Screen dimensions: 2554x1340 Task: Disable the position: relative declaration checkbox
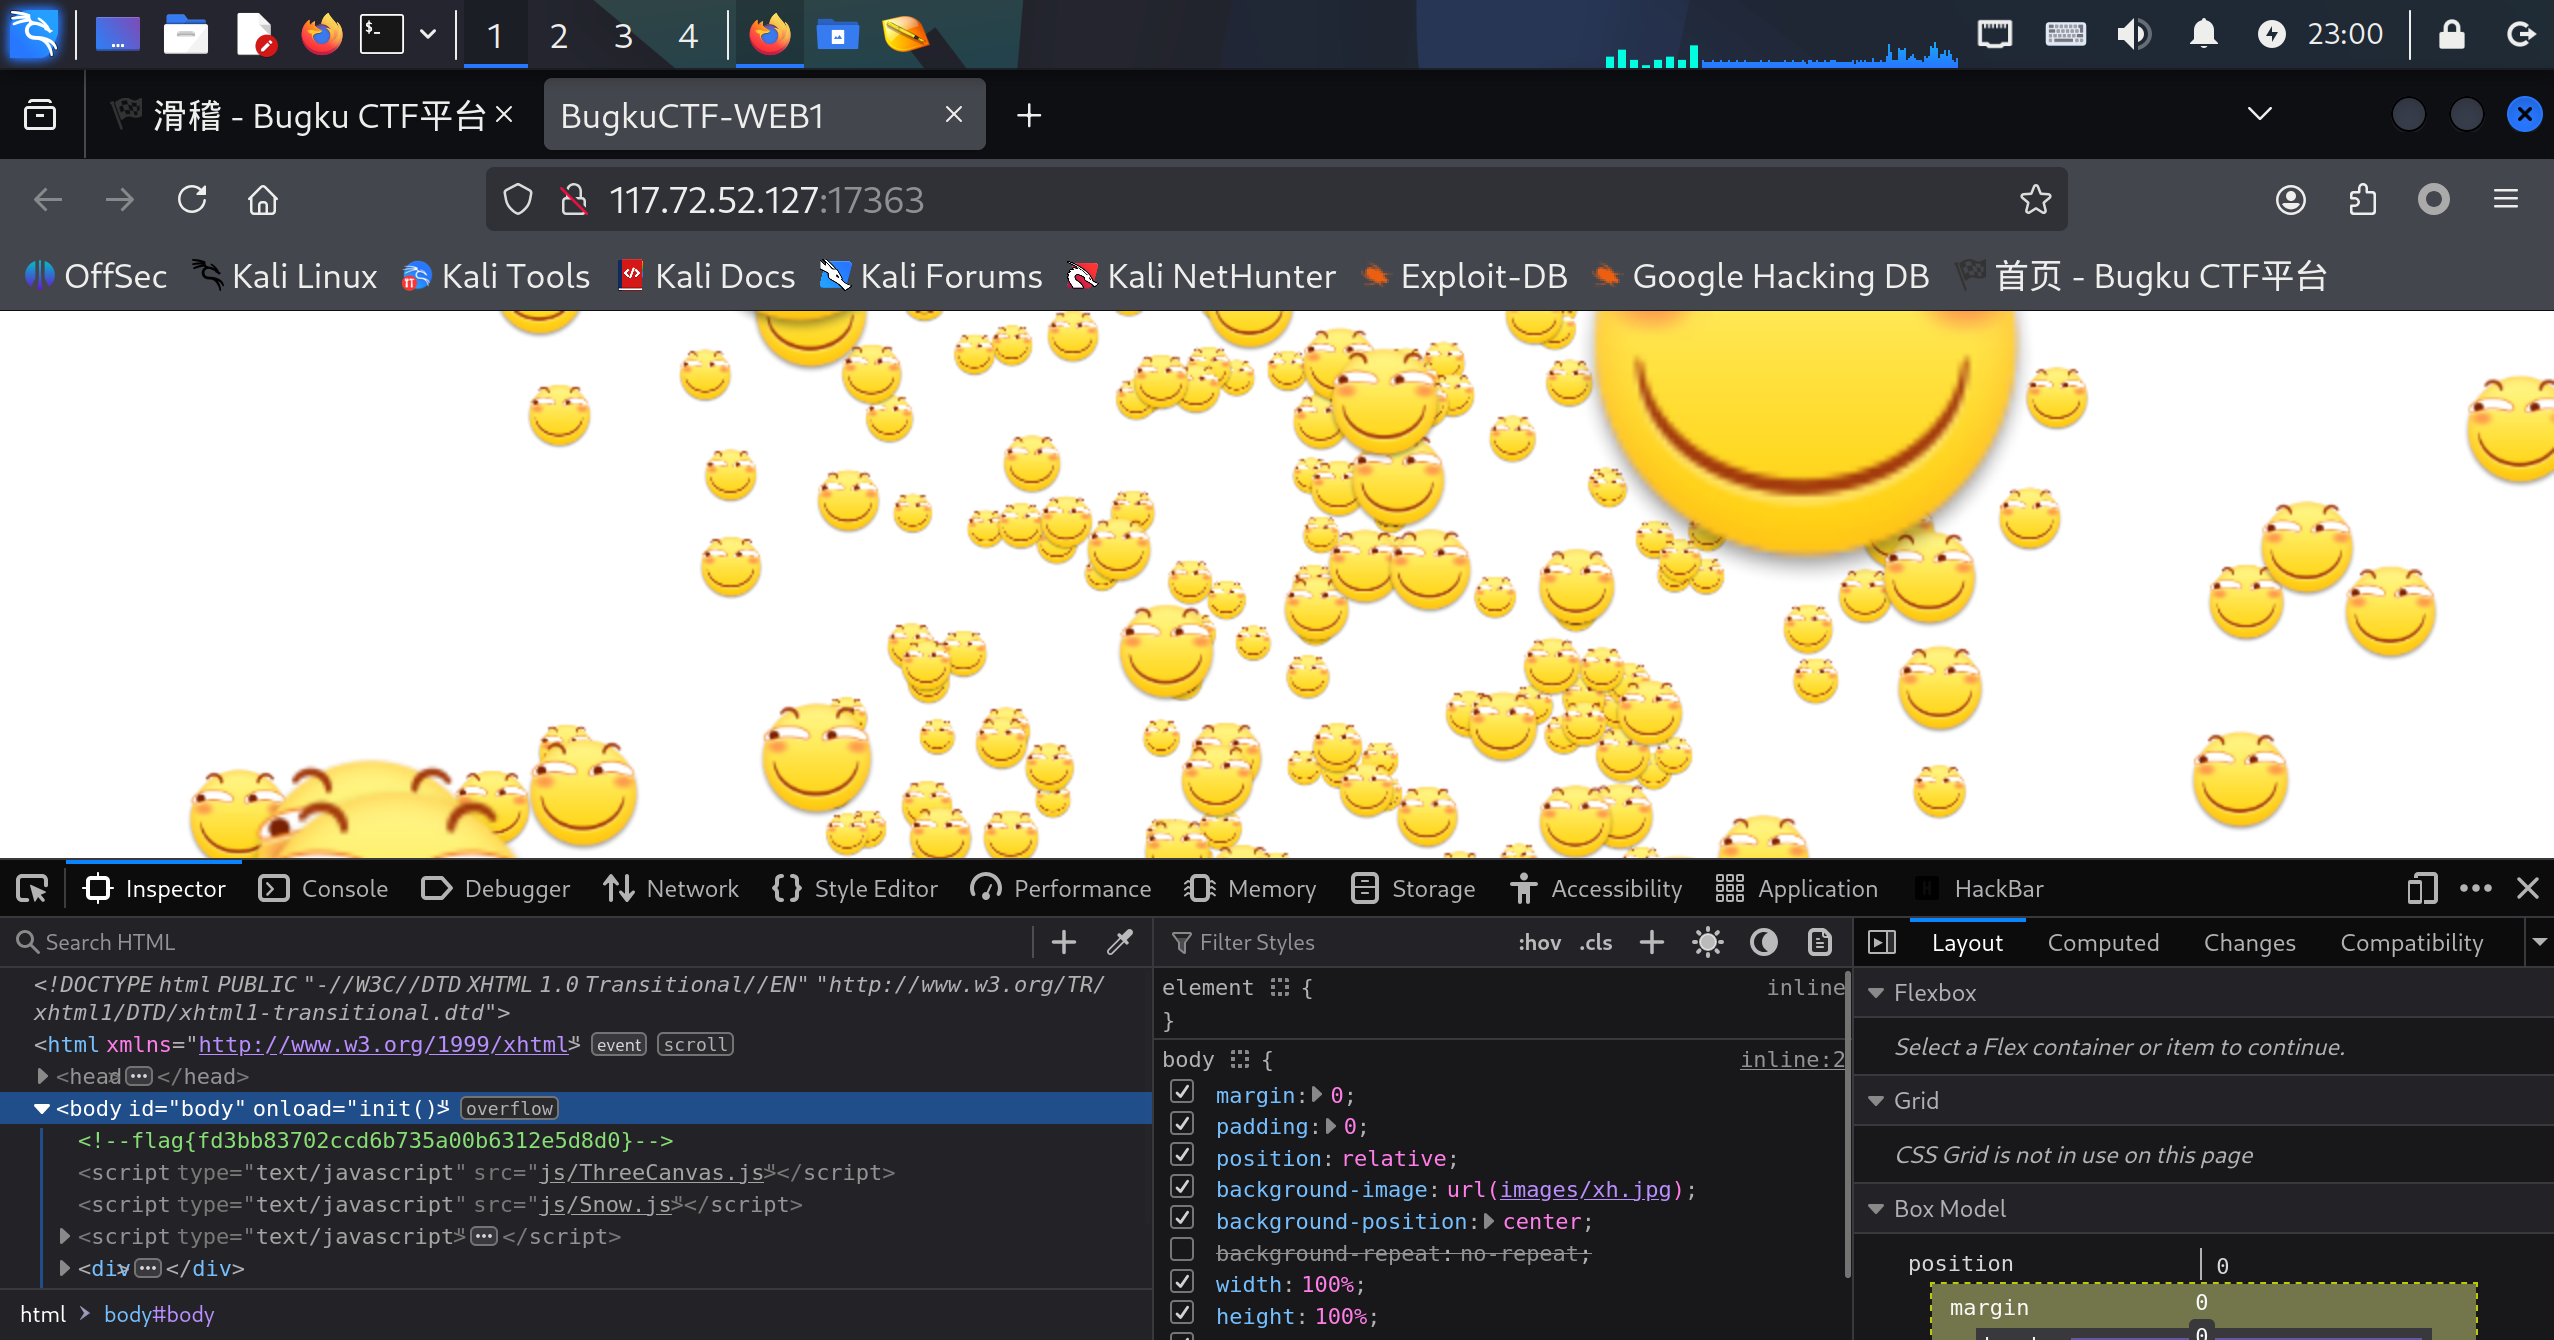(1182, 1155)
